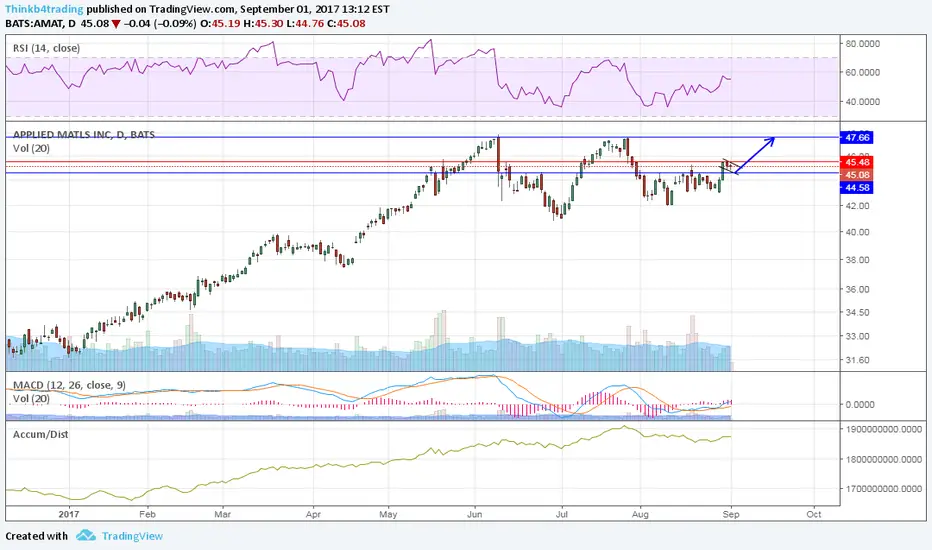The height and width of the screenshot is (550, 932).
Task: Click the Vol (20) label in price pane
Action: (32, 148)
